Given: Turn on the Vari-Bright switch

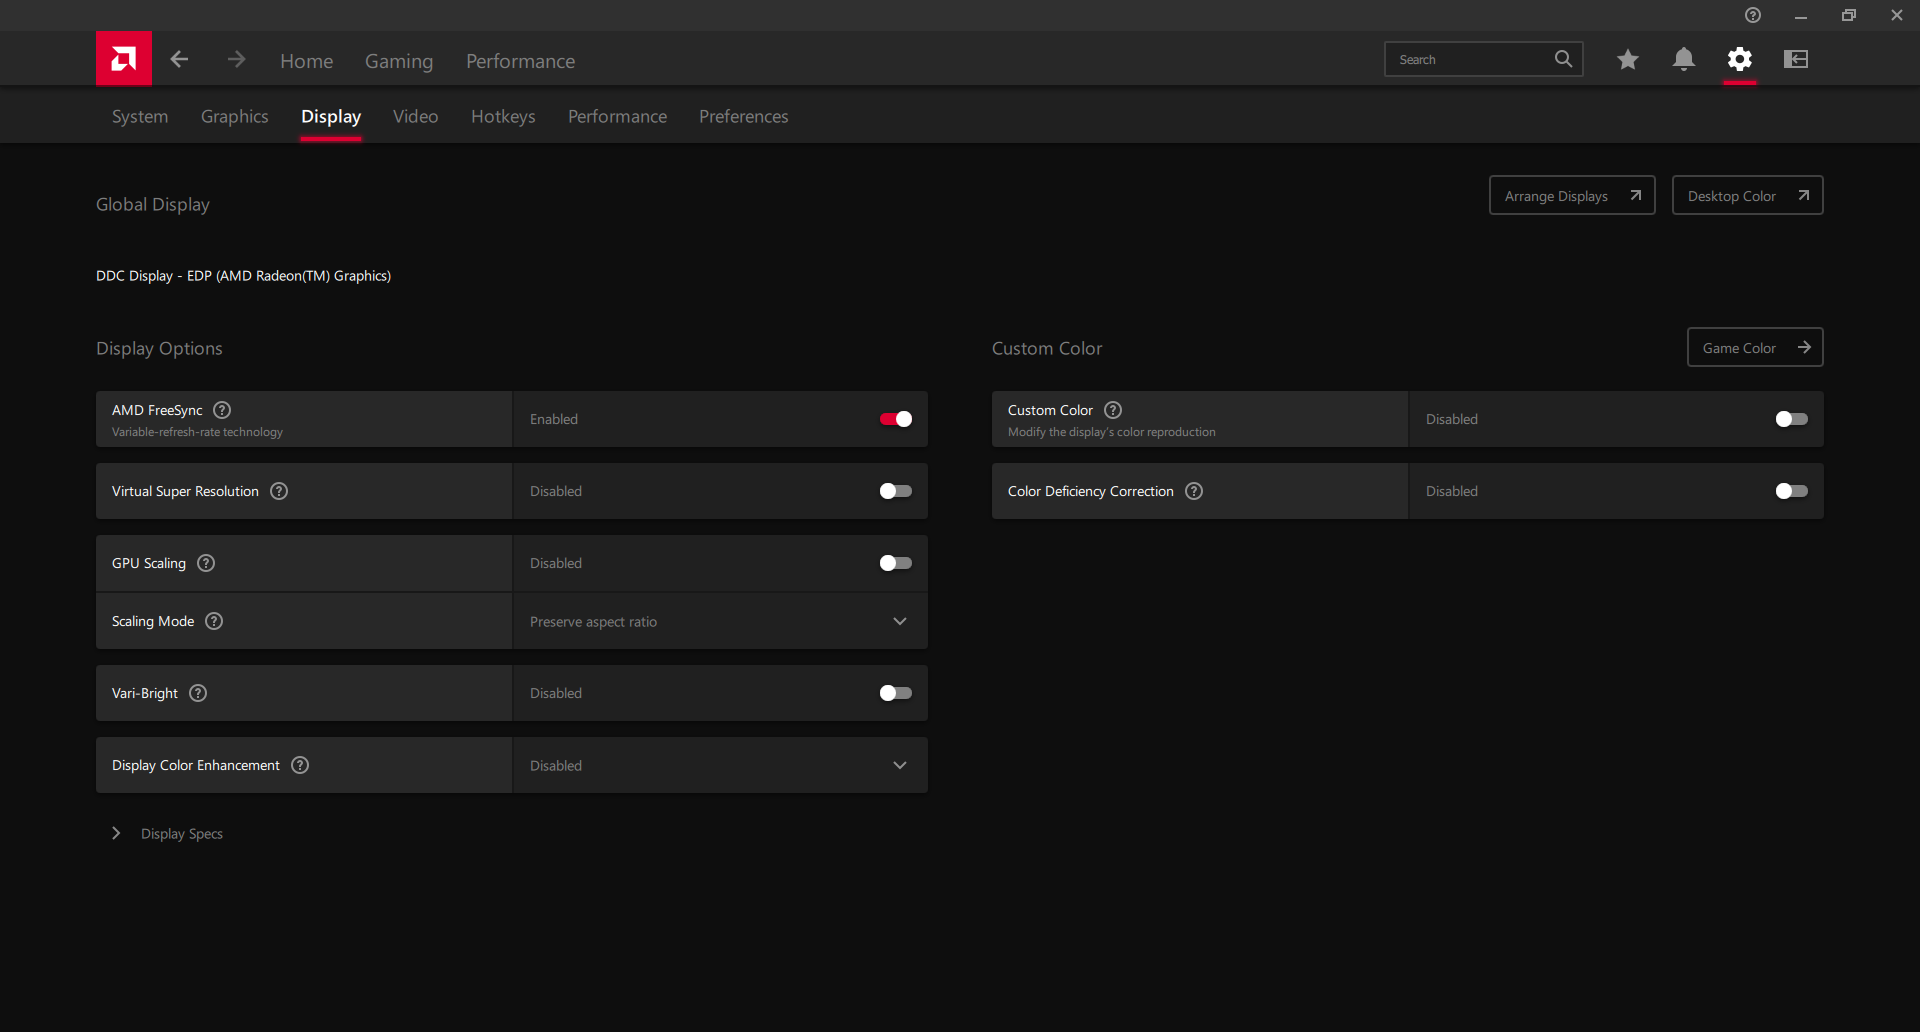Looking at the screenshot, I should click(x=896, y=693).
